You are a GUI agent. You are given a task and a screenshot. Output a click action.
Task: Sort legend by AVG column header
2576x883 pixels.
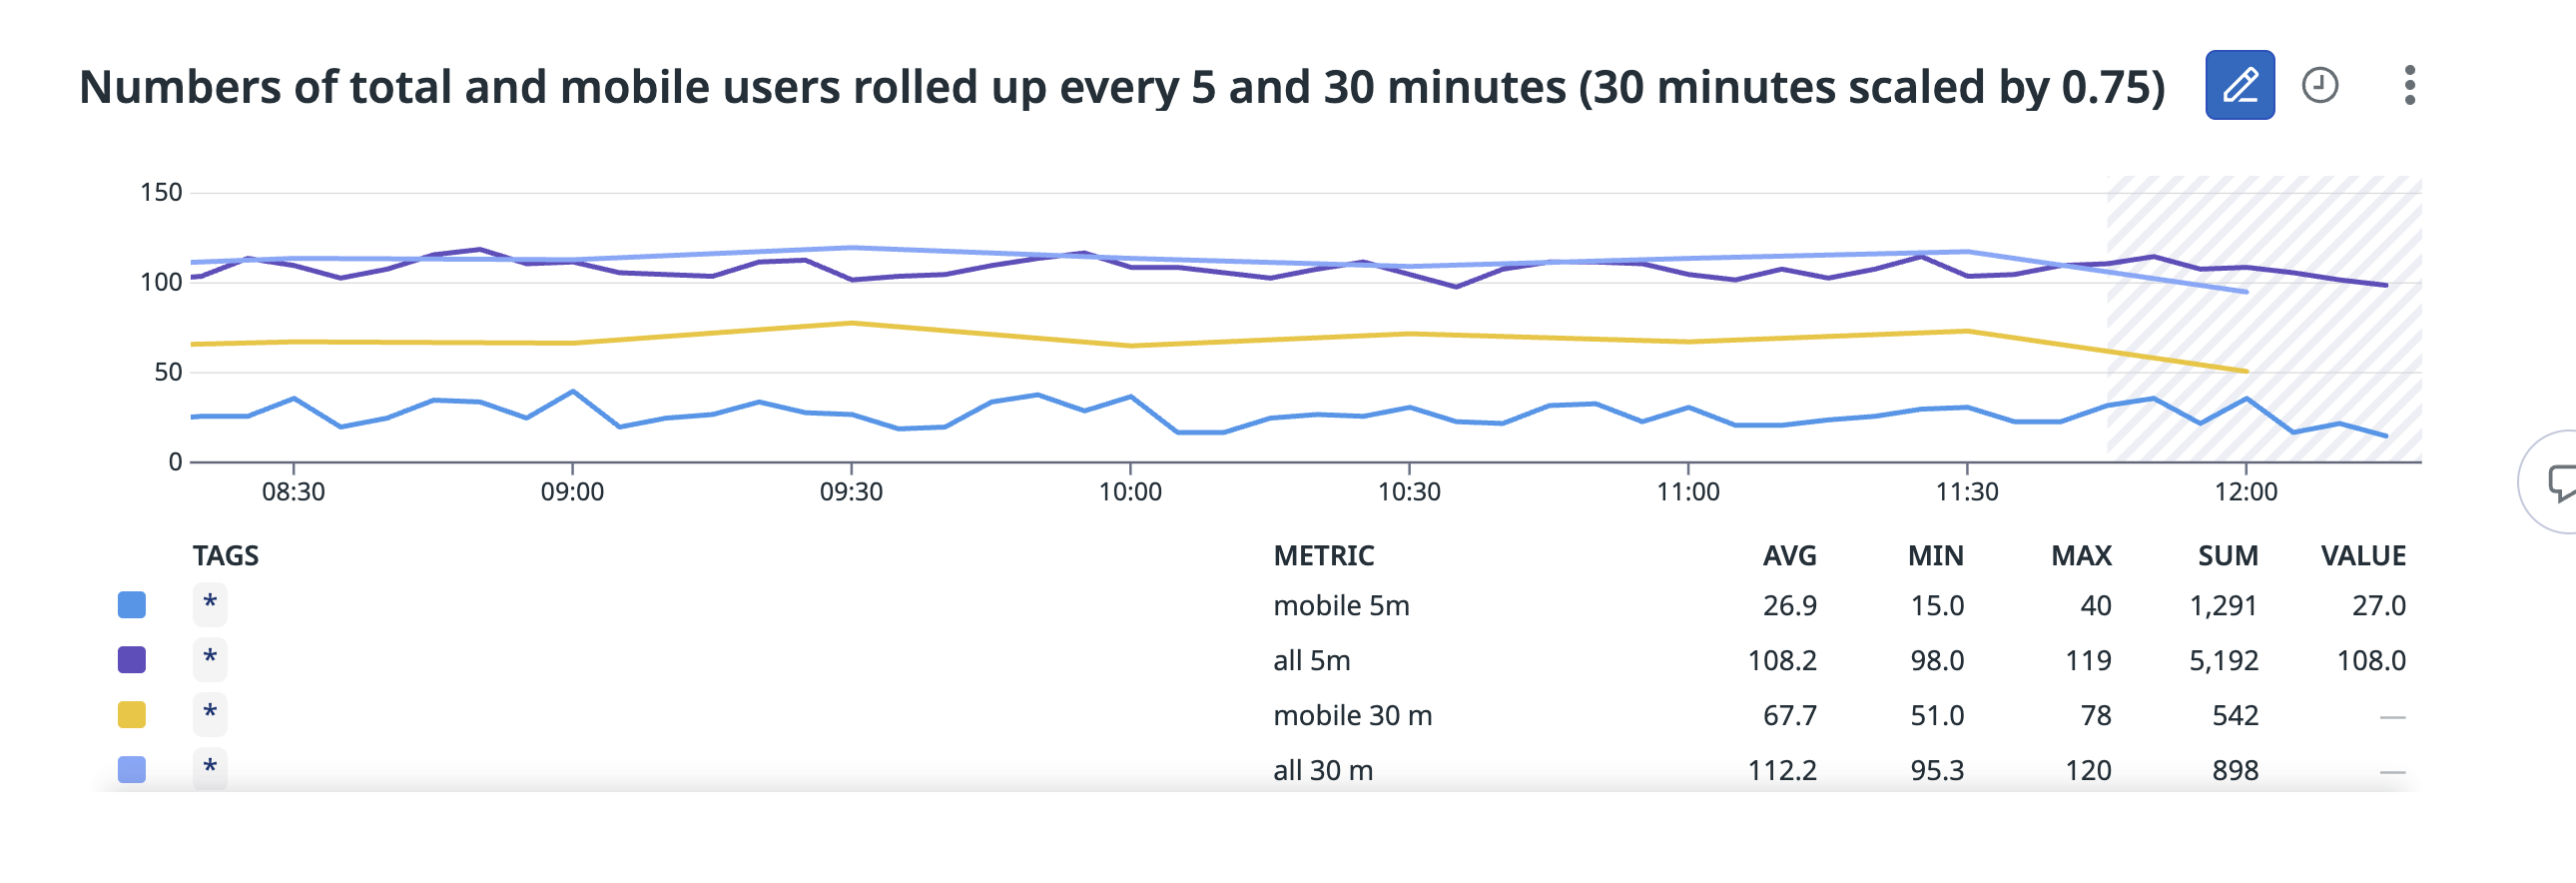(x=1789, y=556)
